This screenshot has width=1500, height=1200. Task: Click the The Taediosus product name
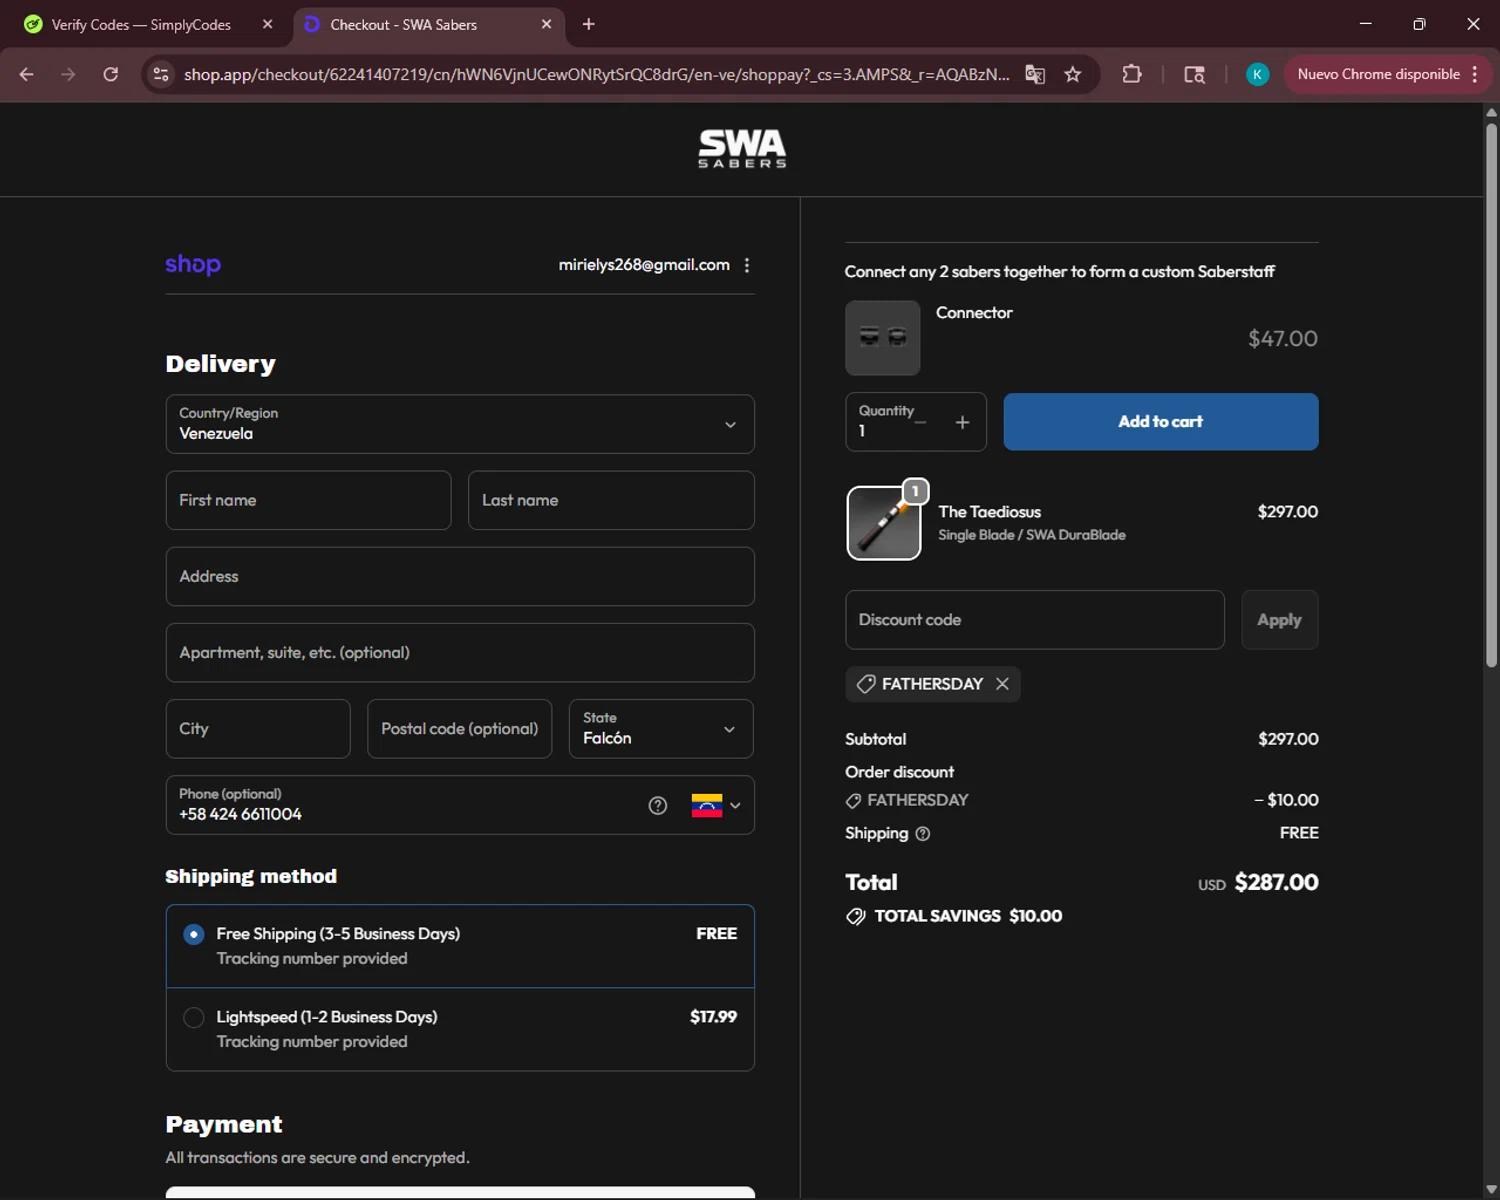point(989,512)
